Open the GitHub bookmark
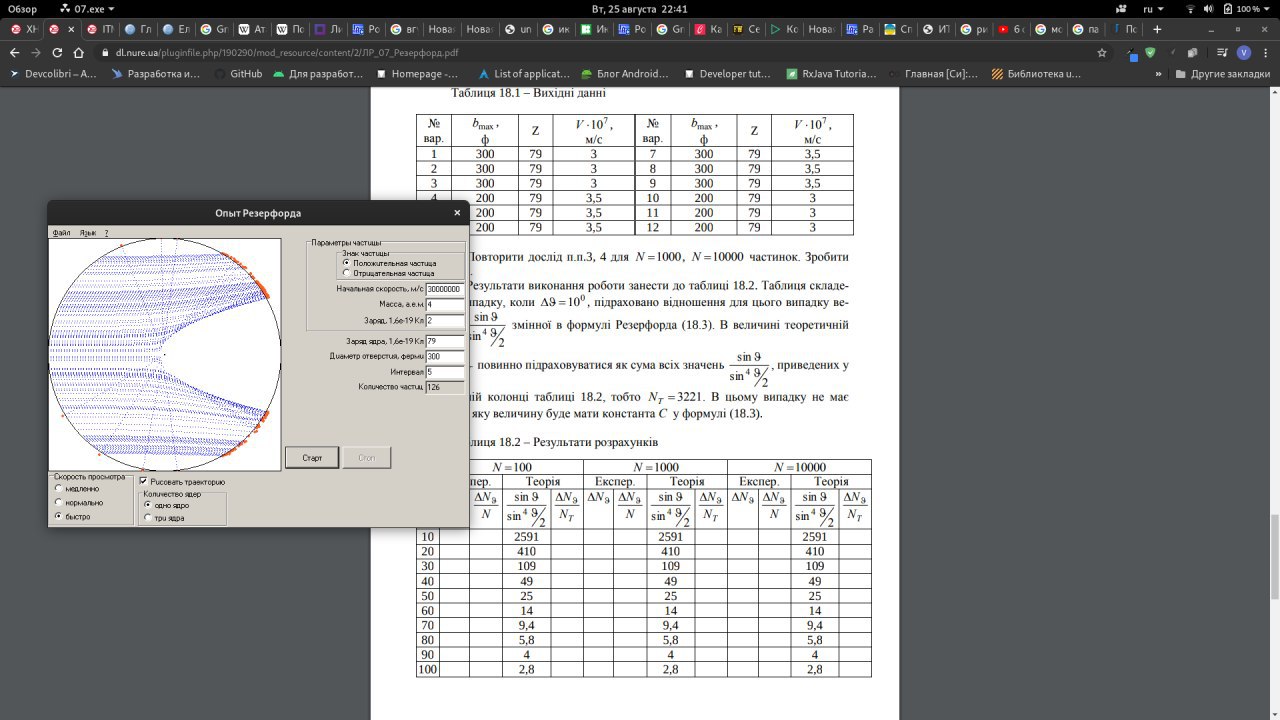 (238, 74)
